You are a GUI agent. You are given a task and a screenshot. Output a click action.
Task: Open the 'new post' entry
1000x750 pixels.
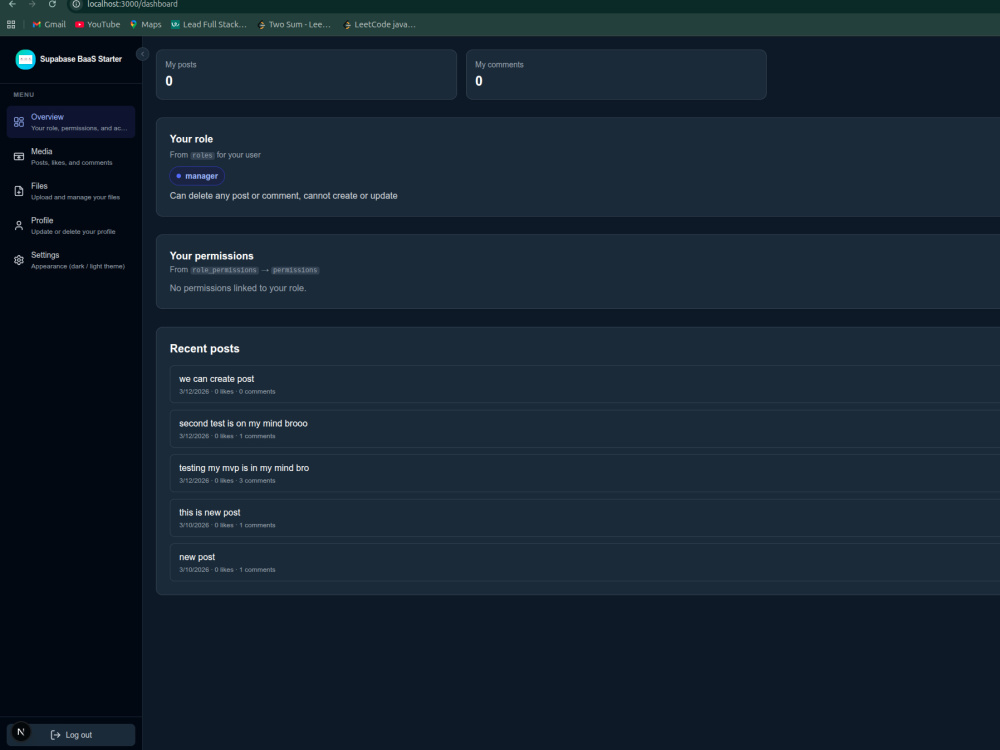(x=584, y=562)
